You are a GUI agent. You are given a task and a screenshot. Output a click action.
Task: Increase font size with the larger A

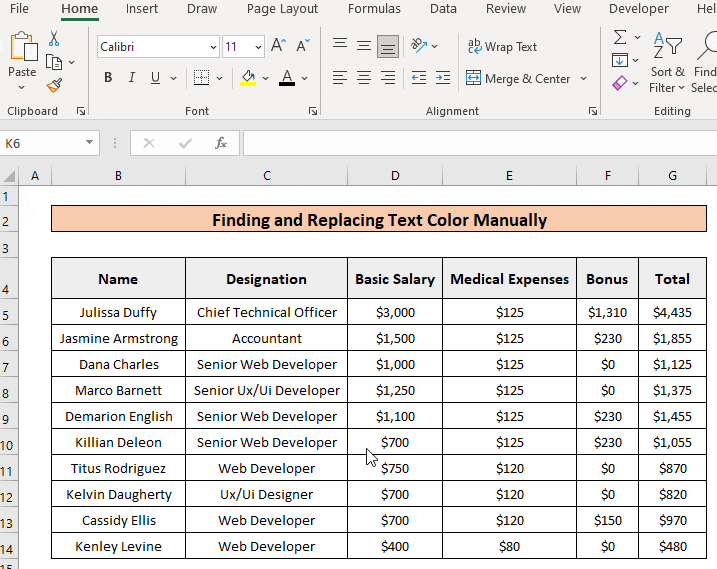click(x=278, y=46)
